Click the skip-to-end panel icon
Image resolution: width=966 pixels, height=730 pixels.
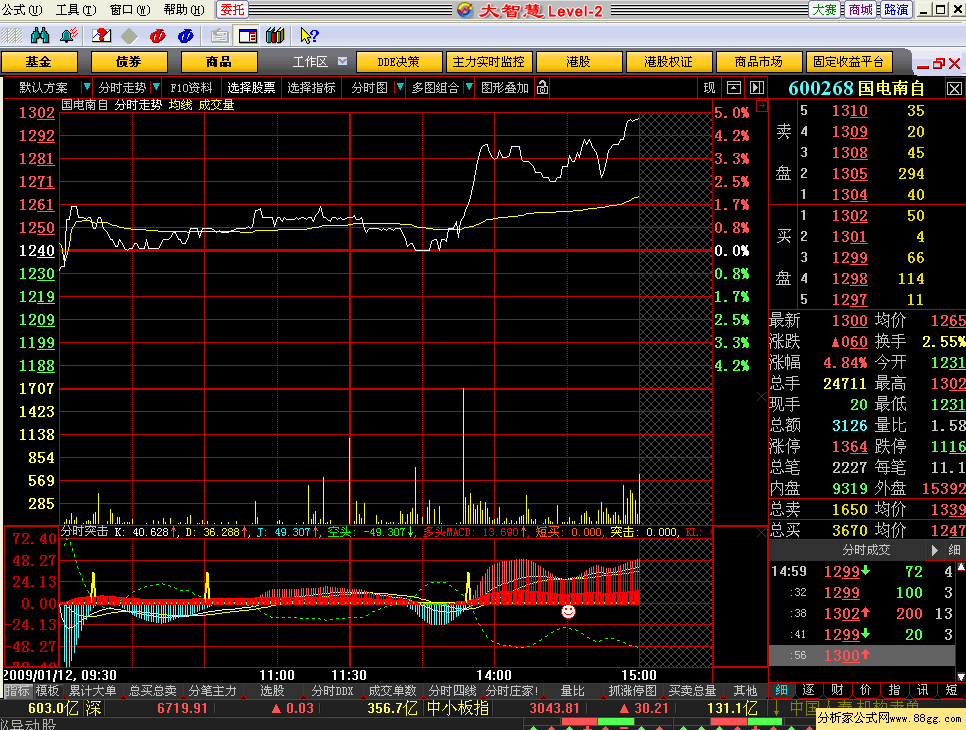[x=757, y=87]
